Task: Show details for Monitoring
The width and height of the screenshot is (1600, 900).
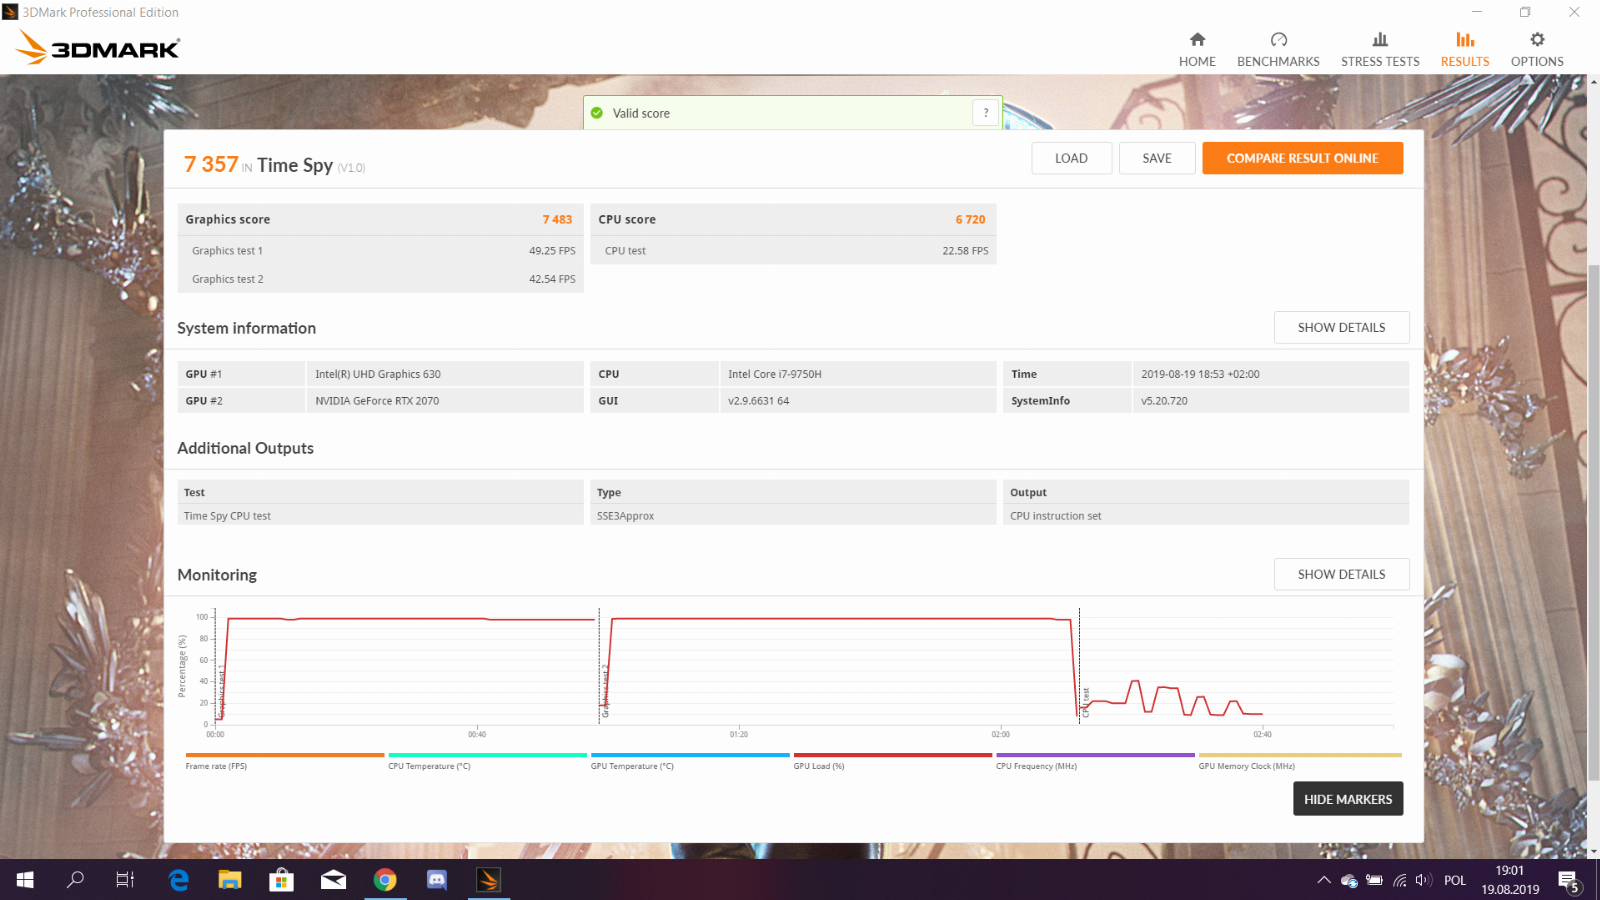Action: tap(1341, 574)
